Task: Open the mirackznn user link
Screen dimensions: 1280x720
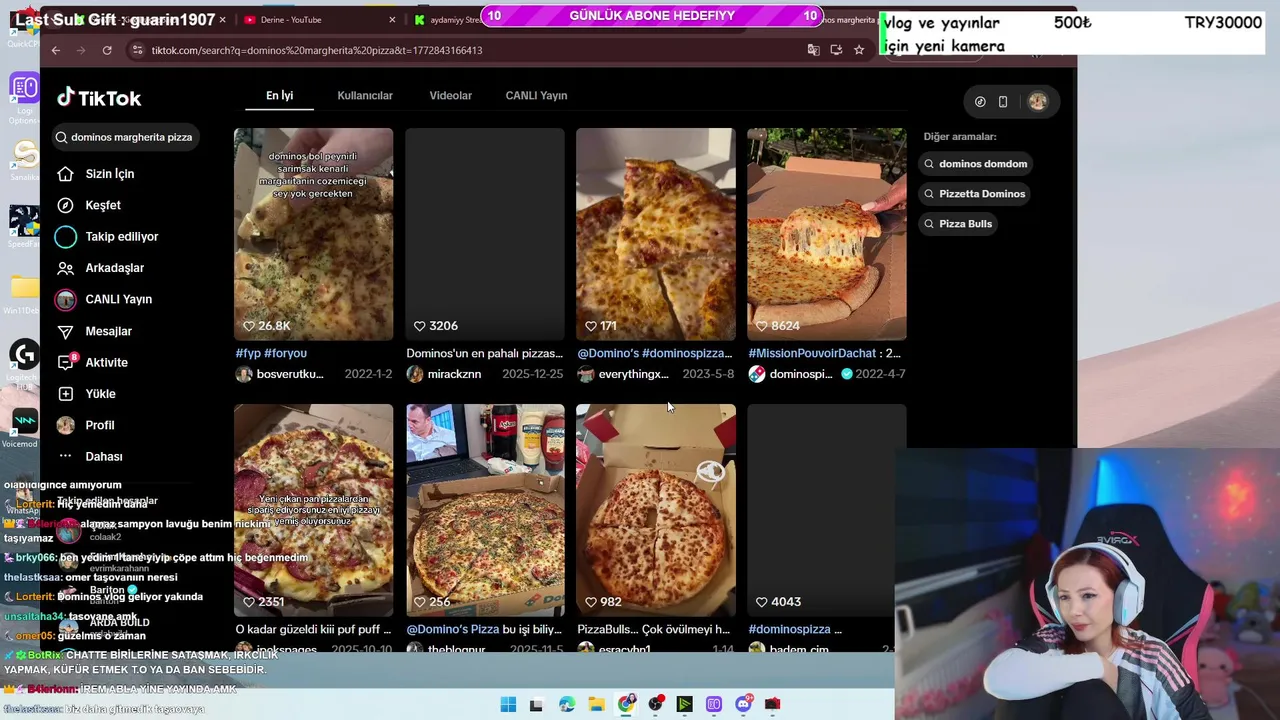Action: [454, 374]
